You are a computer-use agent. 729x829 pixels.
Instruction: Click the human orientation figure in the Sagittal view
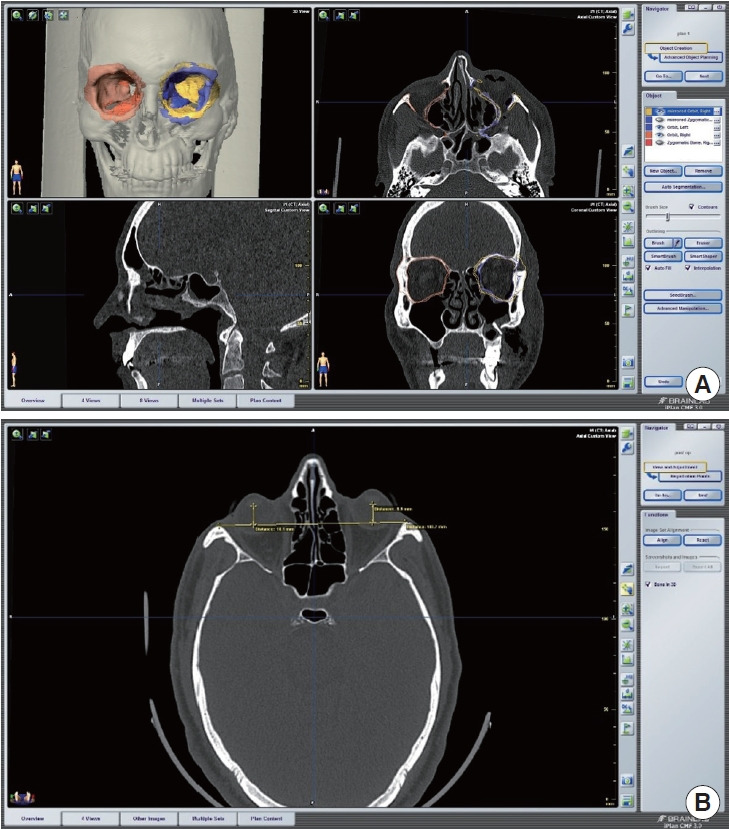coord(14,369)
